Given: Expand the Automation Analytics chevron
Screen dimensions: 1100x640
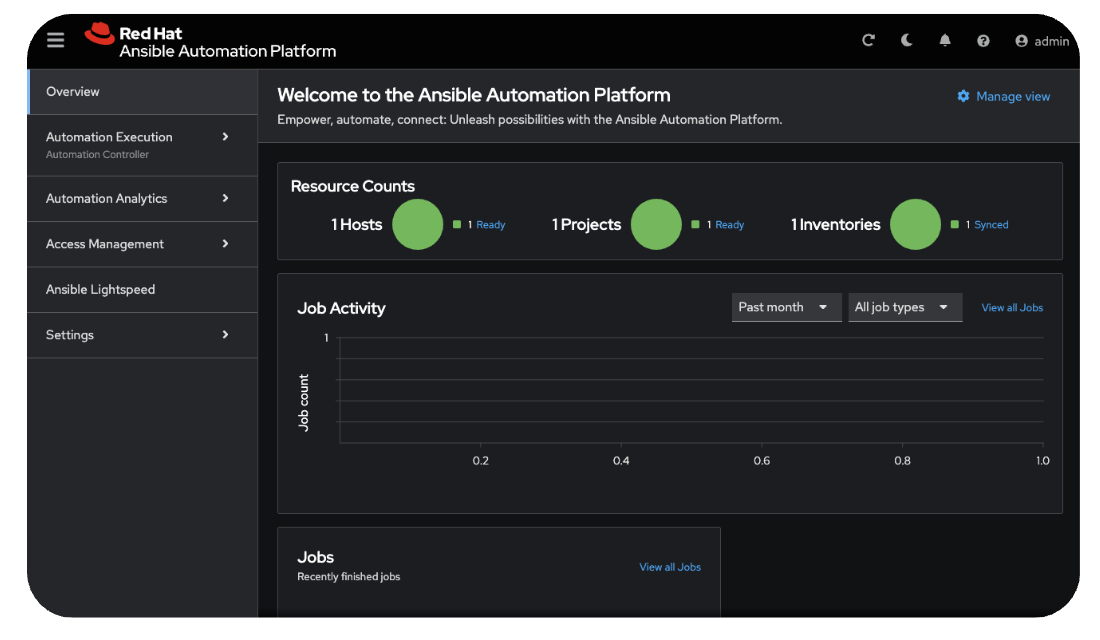Looking at the screenshot, I should click(225, 199).
